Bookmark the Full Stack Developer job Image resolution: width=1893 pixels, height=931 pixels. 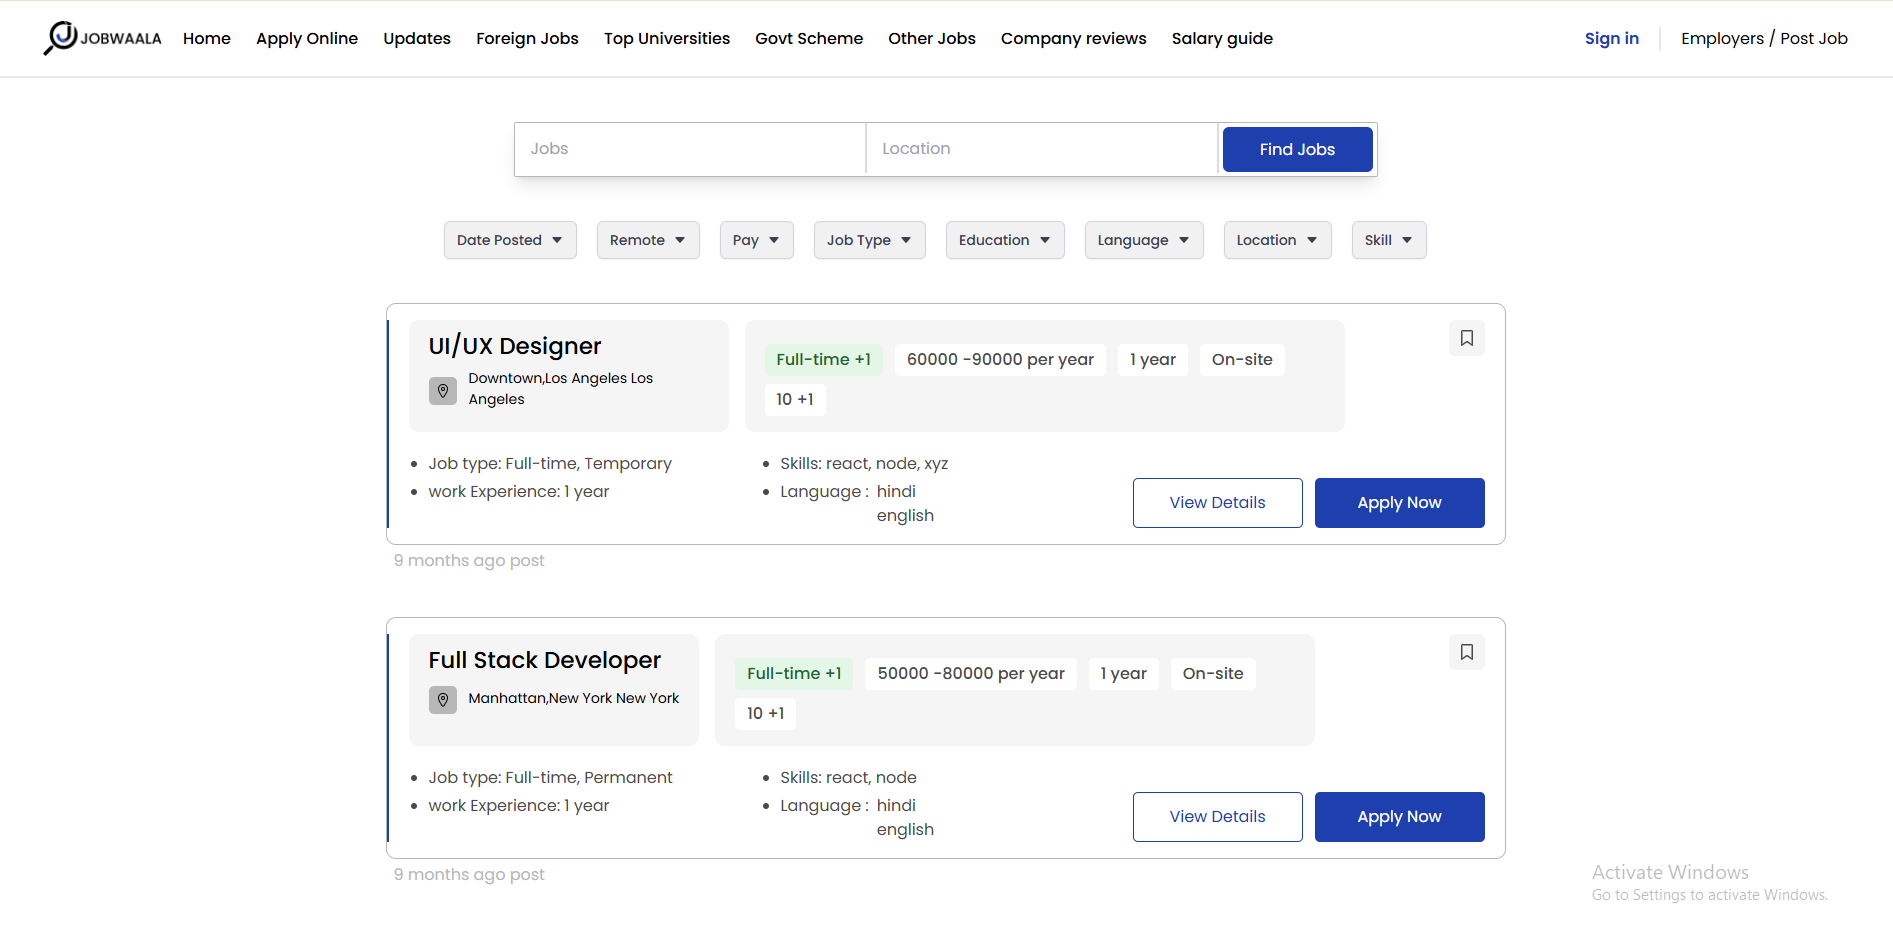click(1466, 652)
